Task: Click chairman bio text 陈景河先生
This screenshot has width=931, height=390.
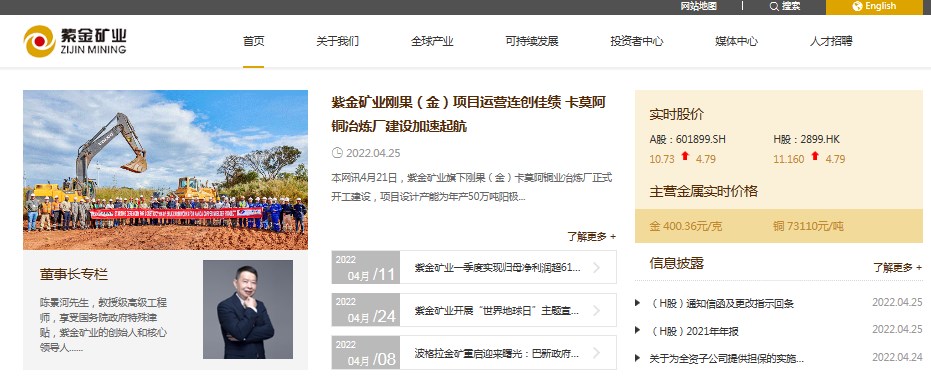Action: 103,325
